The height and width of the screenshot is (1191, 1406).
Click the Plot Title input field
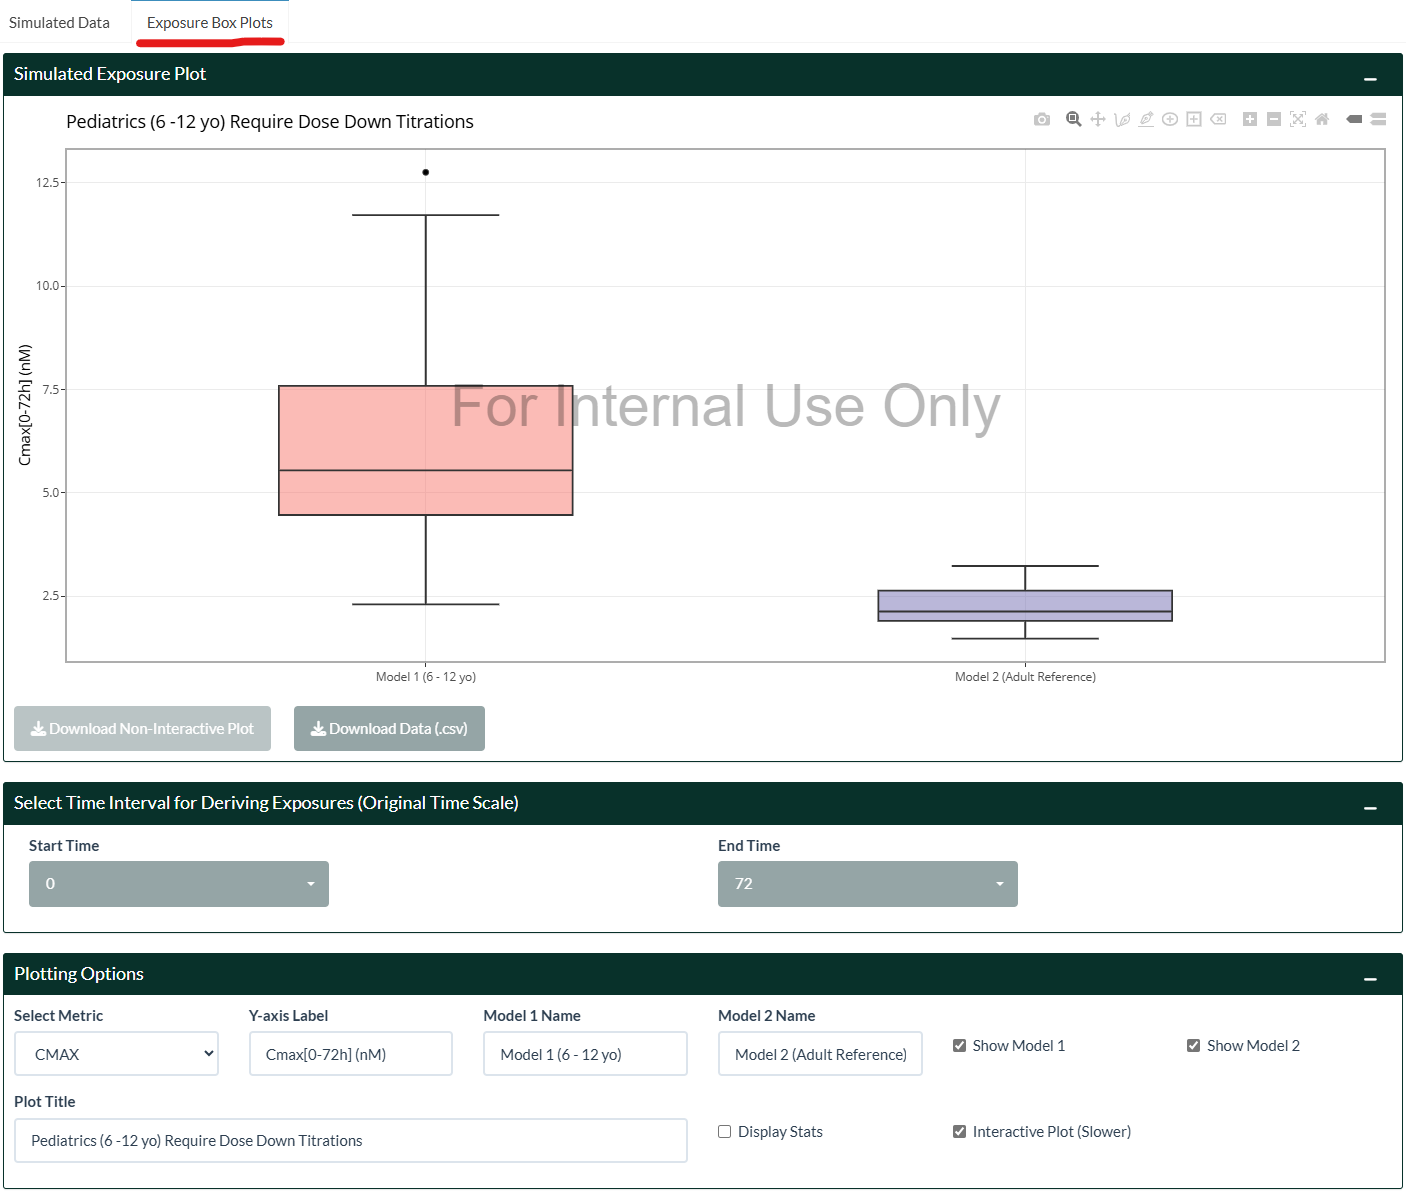click(350, 1140)
